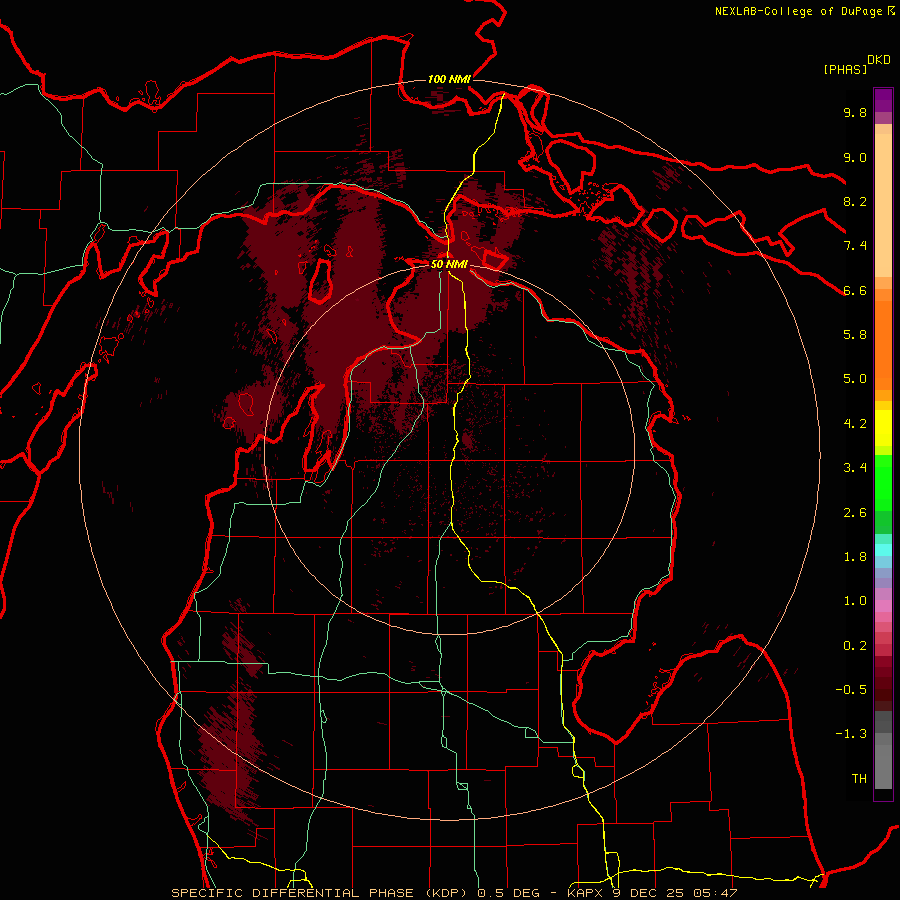Image resolution: width=900 pixels, height=900 pixels.
Task: Select the 5.8 scale value
Action: coord(855,335)
